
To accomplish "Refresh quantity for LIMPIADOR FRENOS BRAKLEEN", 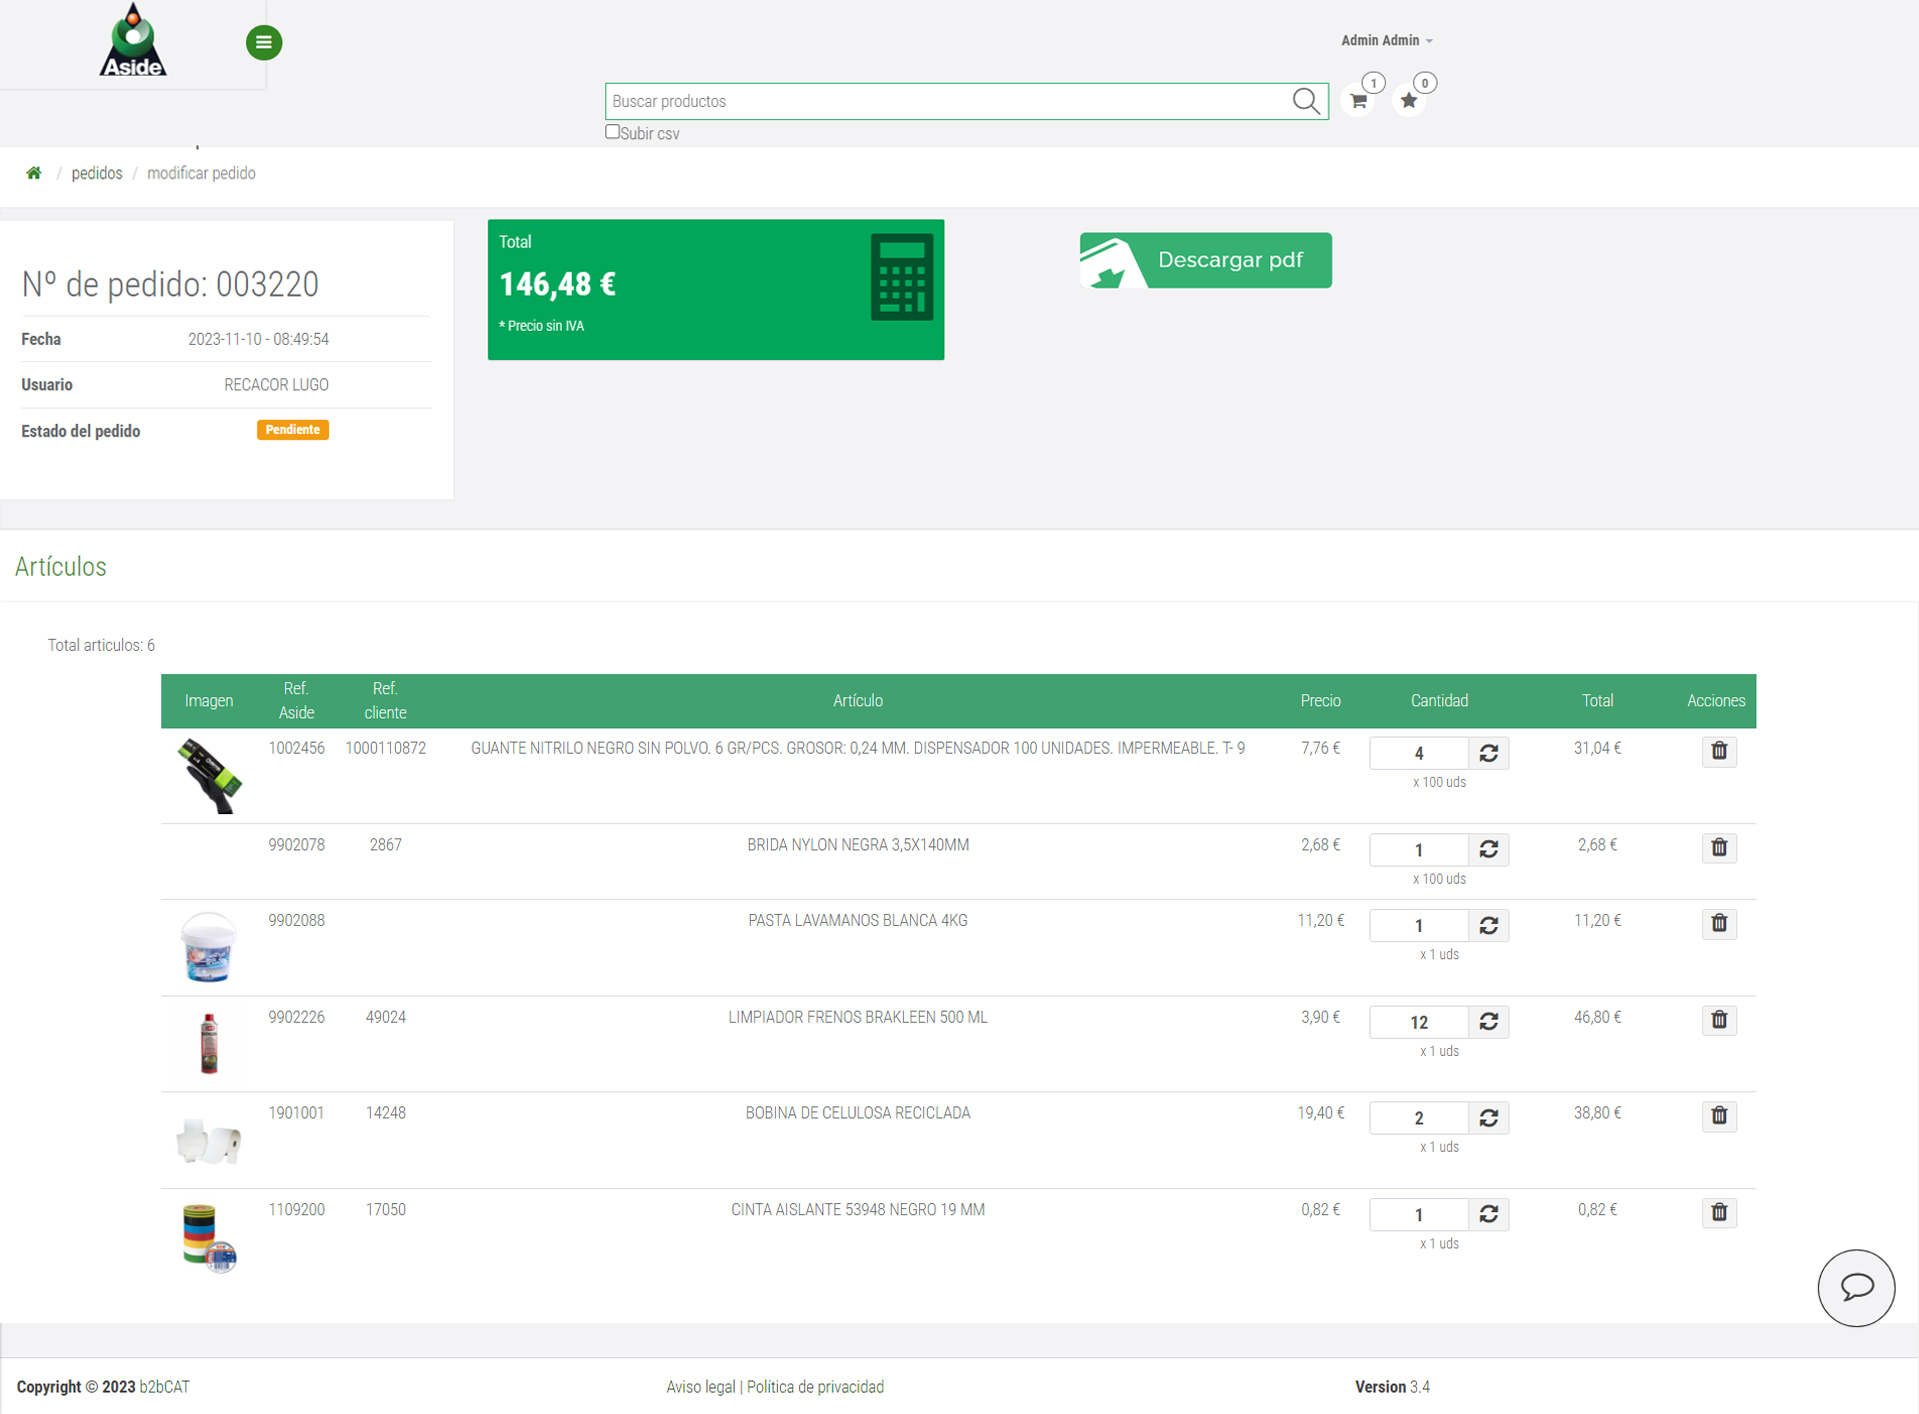I will tap(1488, 1021).
